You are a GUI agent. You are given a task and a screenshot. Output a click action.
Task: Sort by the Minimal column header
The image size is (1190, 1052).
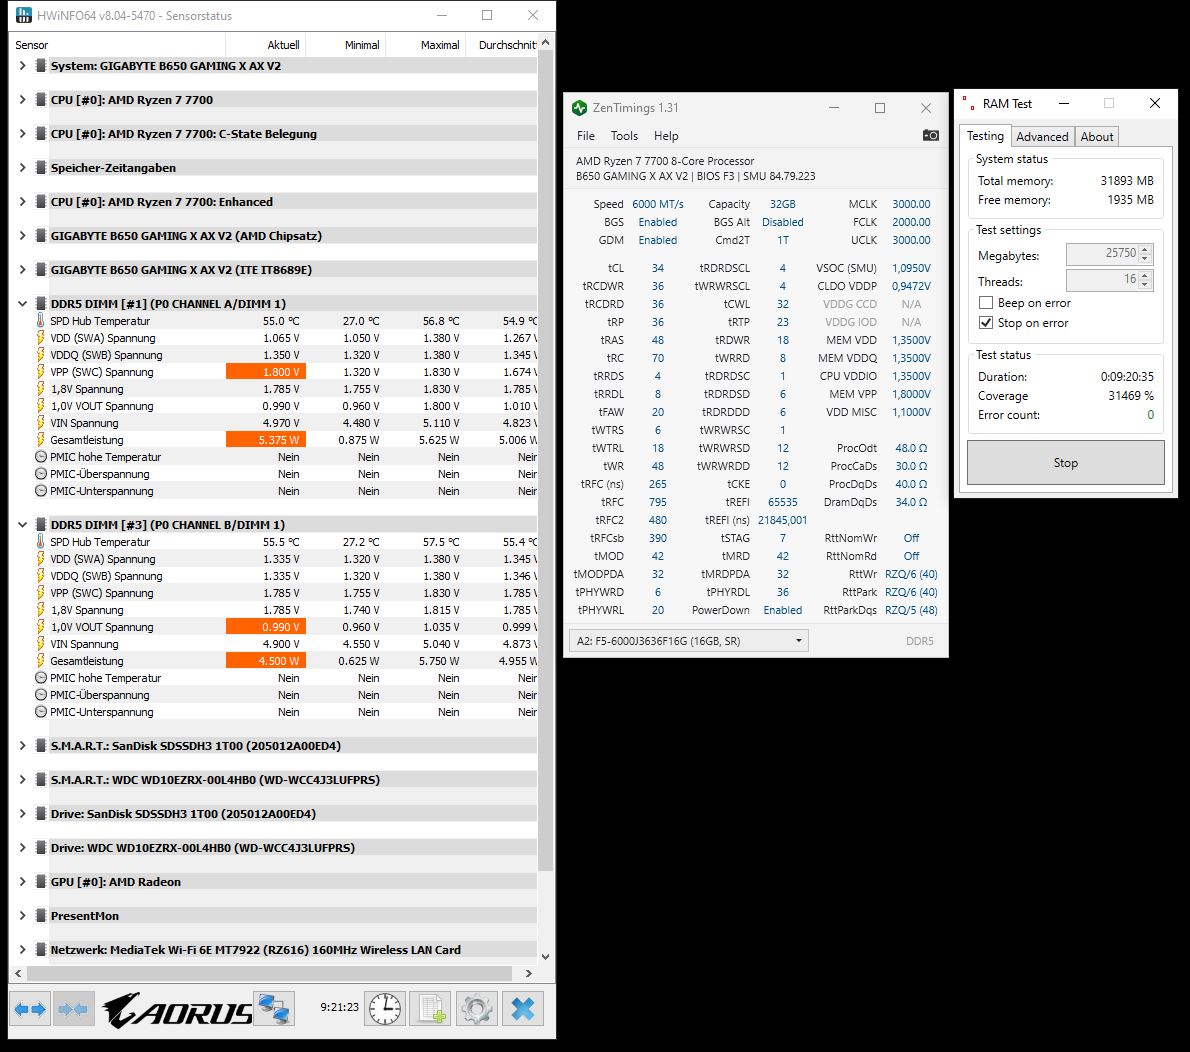[x=345, y=45]
